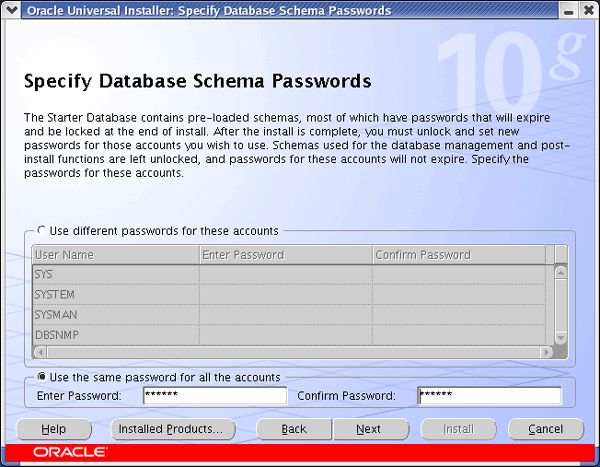The image size is (600, 467).
Task: Proceed with the Next button
Action: 368,429
